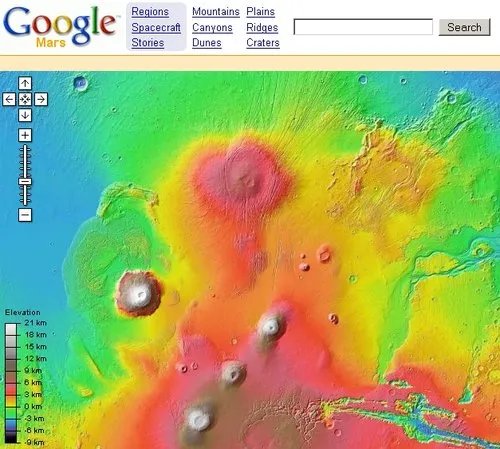Zoom in with the plus button
Image resolution: width=500 pixels, height=449 pixels.
25,135
